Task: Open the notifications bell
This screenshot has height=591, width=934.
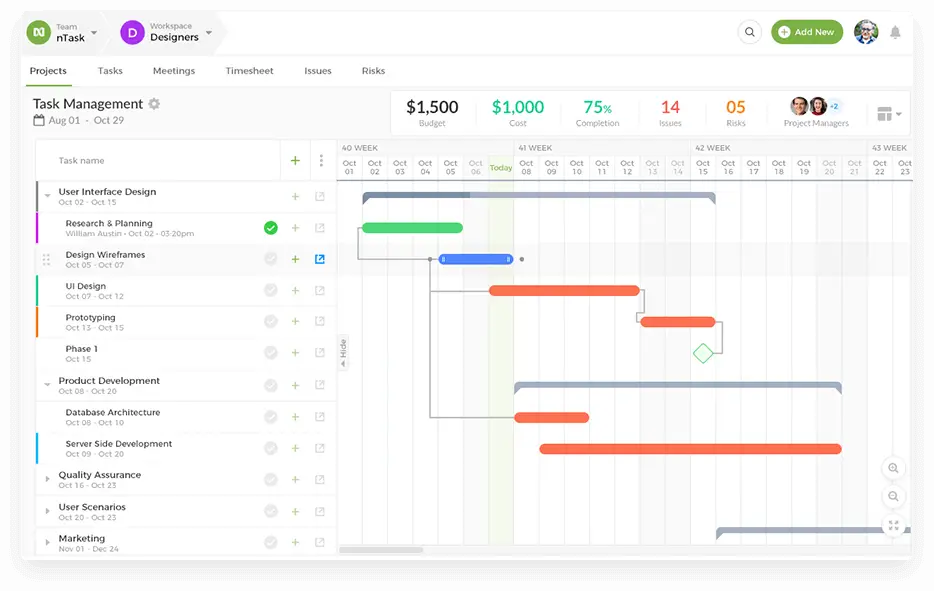Action: [895, 32]
